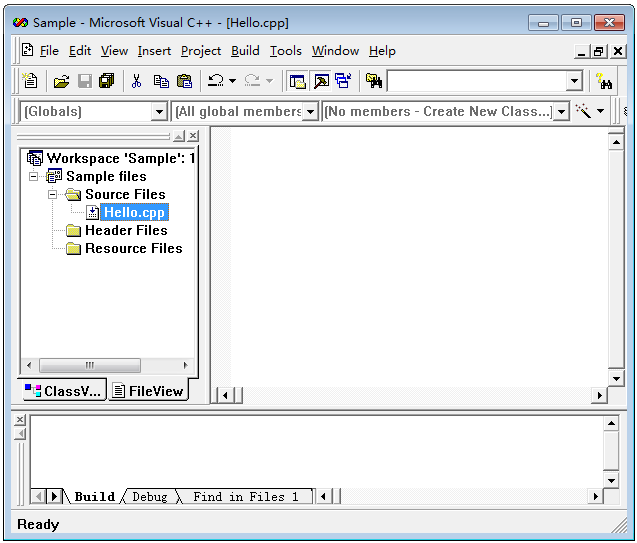The height and width of the screenshot is (543, 637).
Task: Open the Build menu
Action: (245, 51)
